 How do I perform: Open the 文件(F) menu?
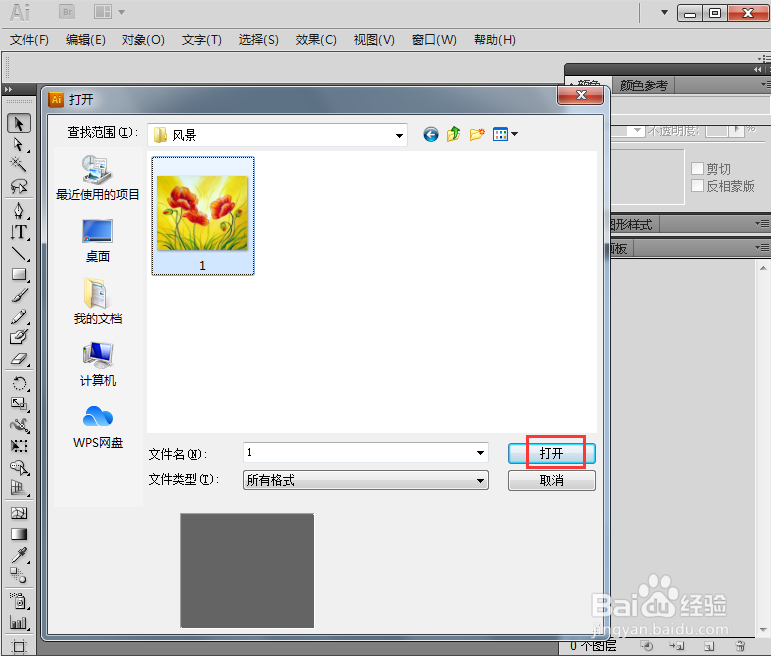[29, 40]
